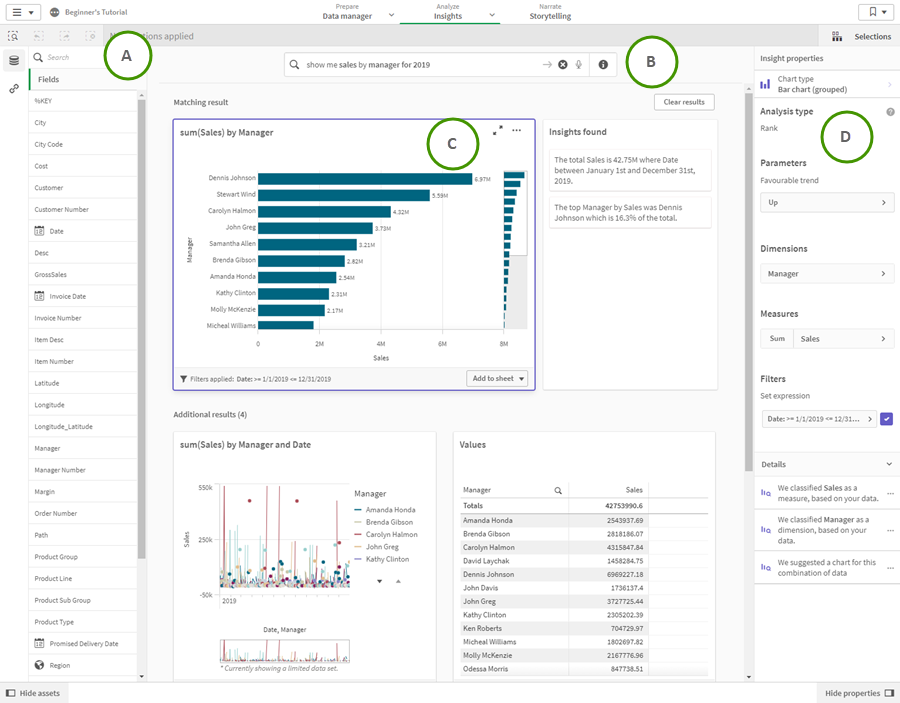Open the three-dot menu on the bar chart
The image size is (900, 703).
pyautogui.click(x=517, y=131)
